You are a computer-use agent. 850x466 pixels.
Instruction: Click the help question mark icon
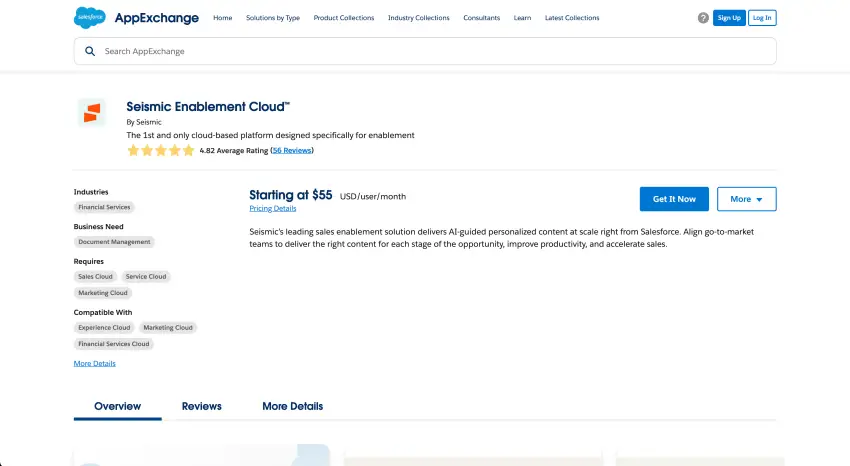703,18
